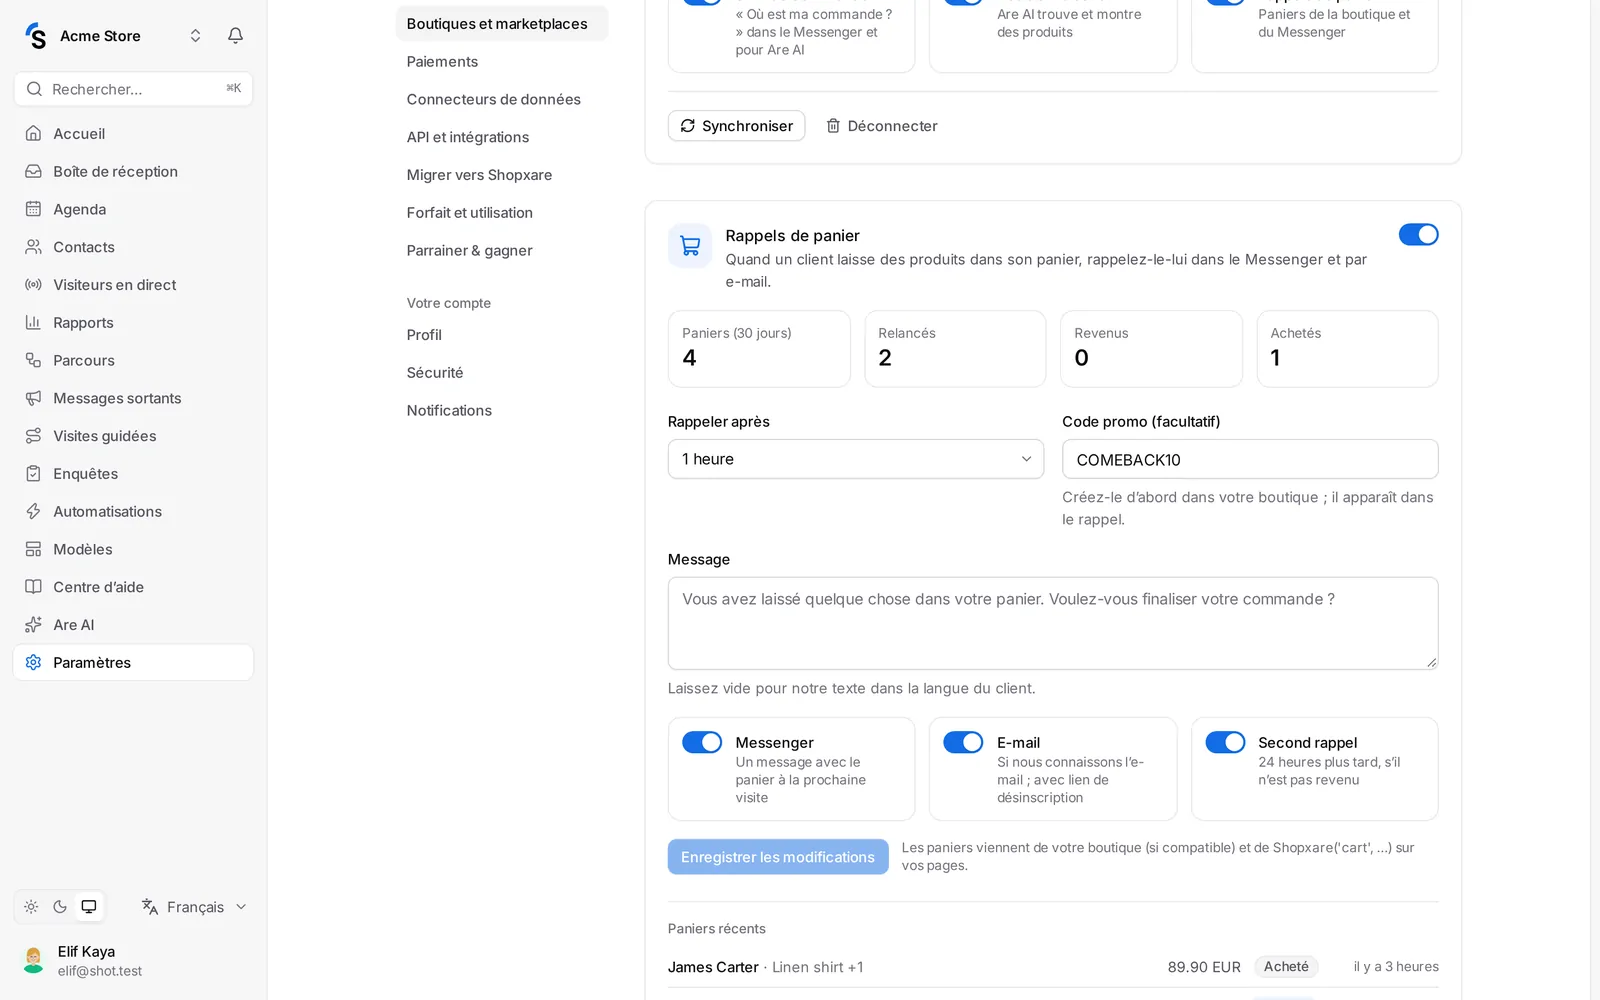This screenshot has width=1600, height=1000.
Task: Open notifications bell icon
Action: [x=235, y=36]
